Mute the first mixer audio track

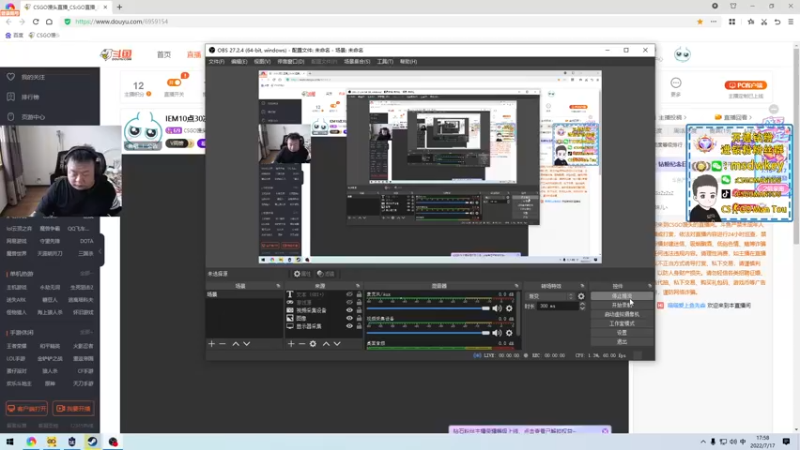[497, 308]
